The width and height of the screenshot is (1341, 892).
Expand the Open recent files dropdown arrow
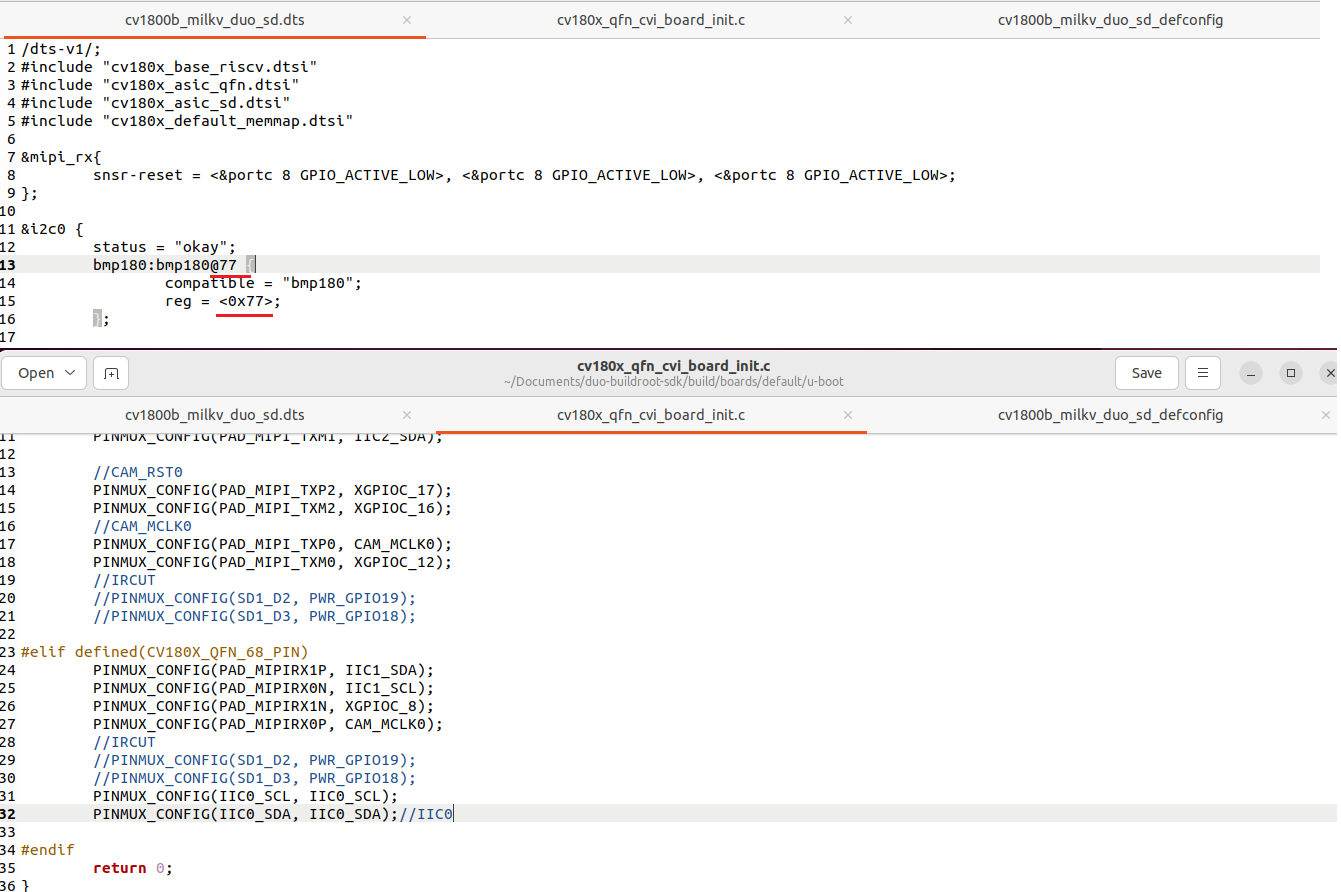pos(70,373)
